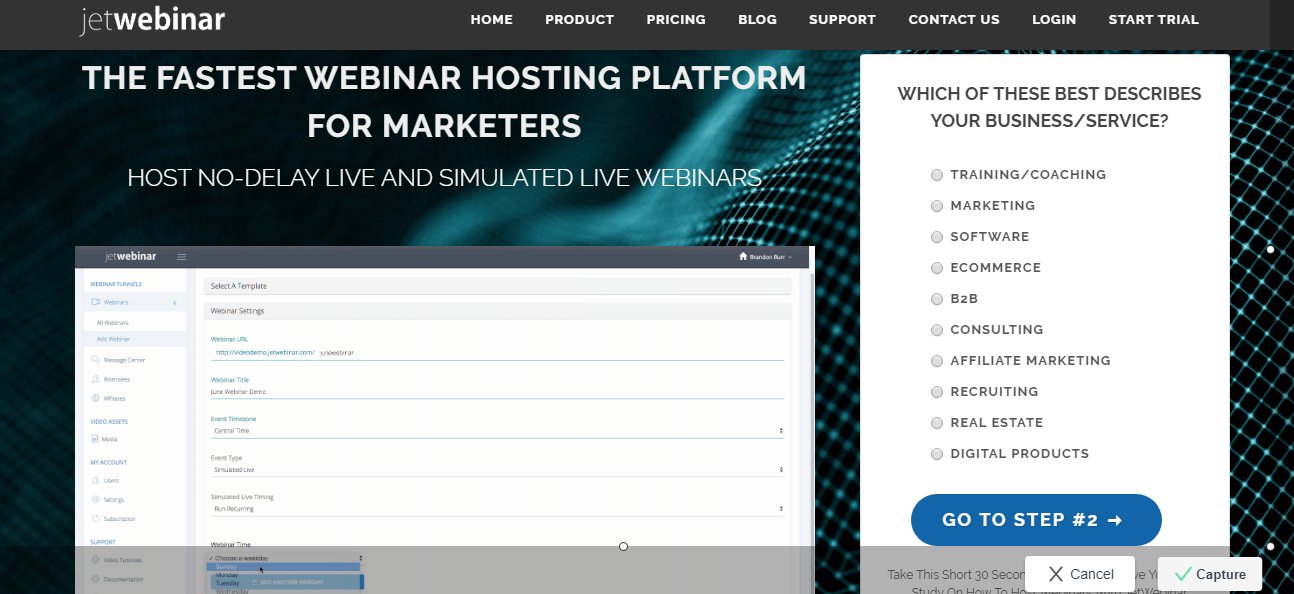Expand the Event Type selector showing Simulated Live

[495, 469]
